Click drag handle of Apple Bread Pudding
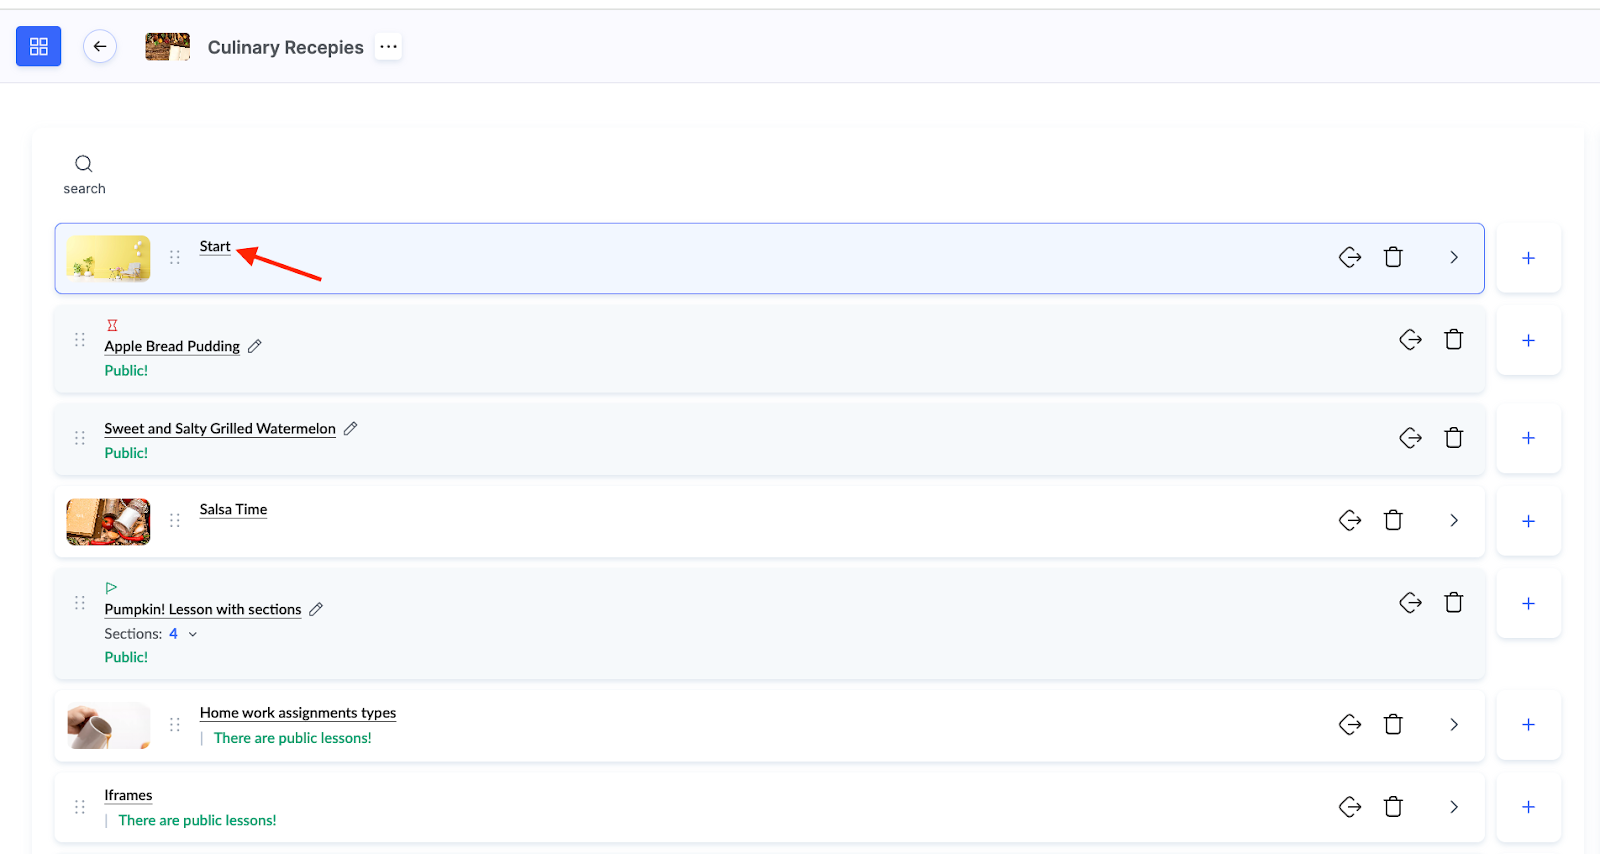This screenshot has height=854, width=1600. [x=80, y=340]
